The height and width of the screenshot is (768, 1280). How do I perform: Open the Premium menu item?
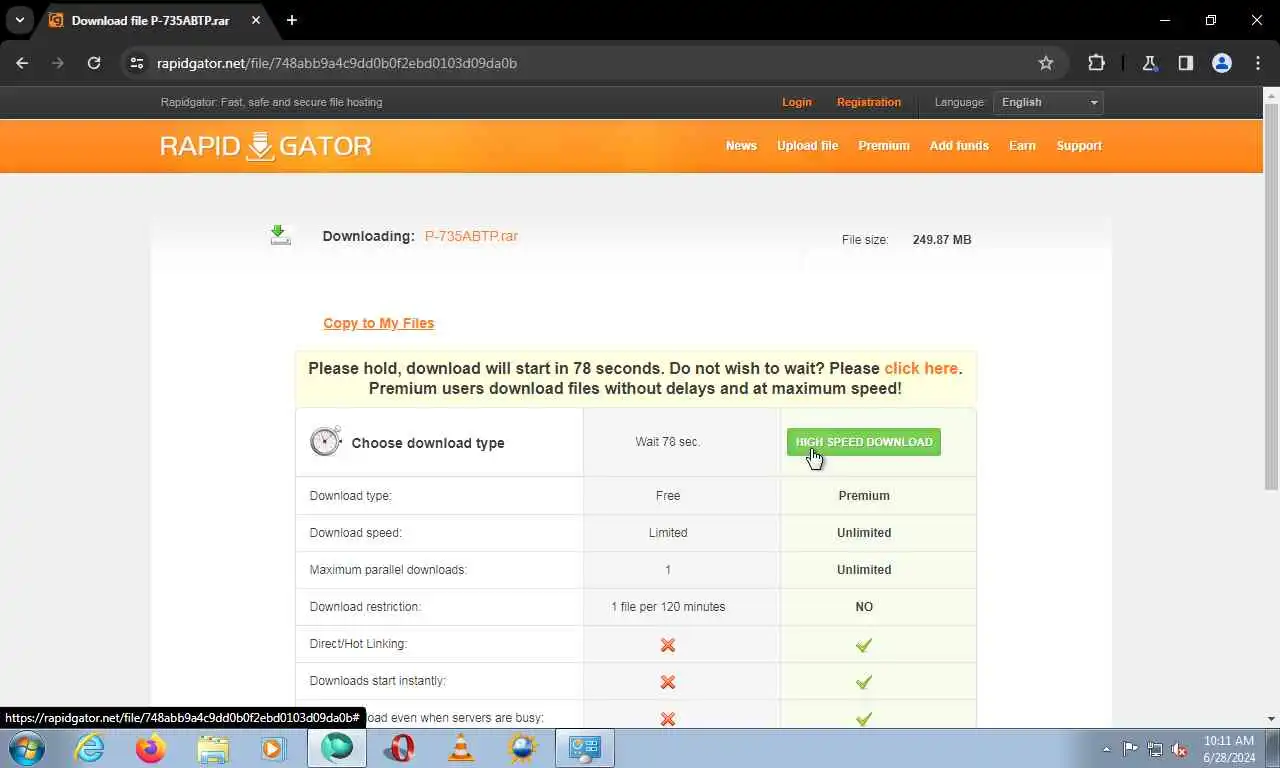click(x=884, y=146)
